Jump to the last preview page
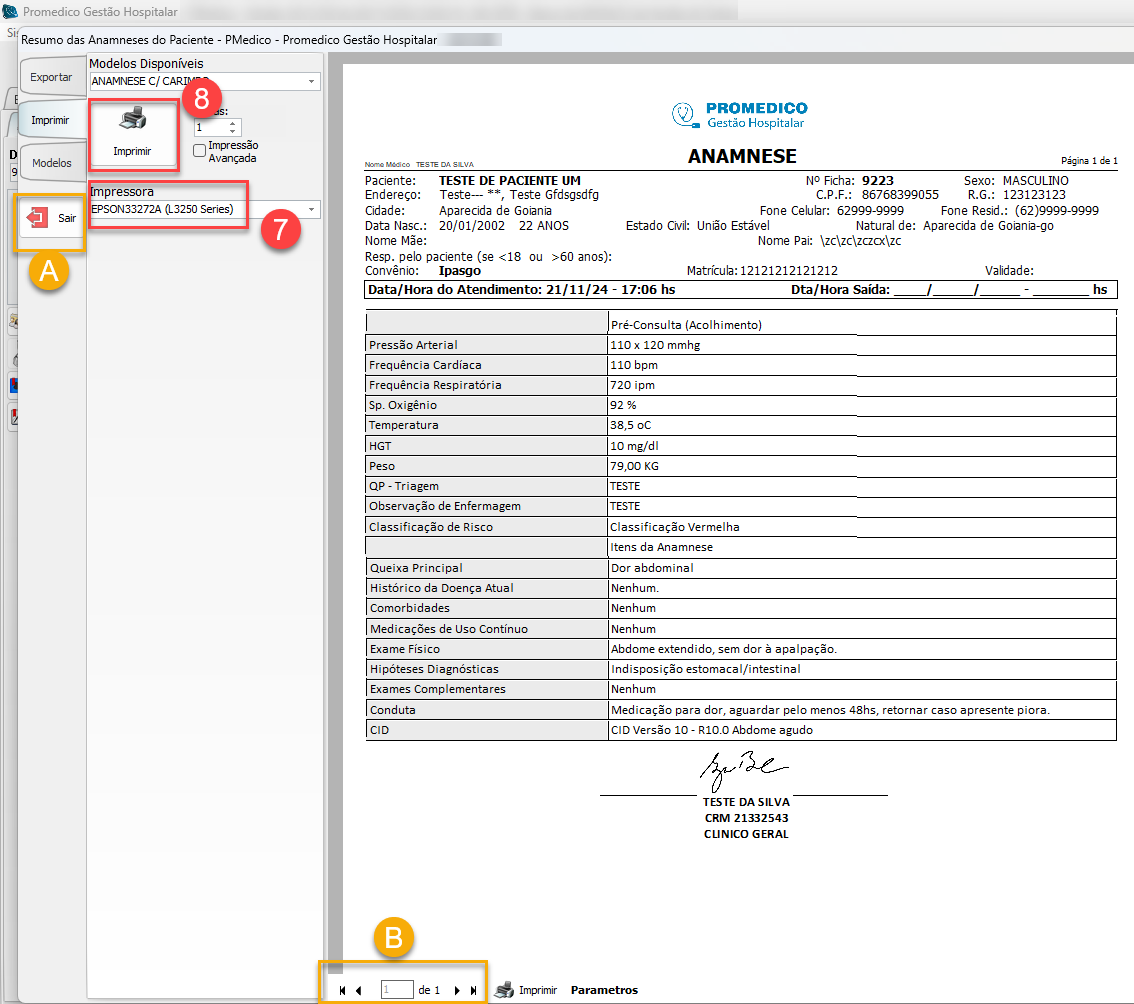Screen dimensions: 1134x1004 (x=474, y=990)
